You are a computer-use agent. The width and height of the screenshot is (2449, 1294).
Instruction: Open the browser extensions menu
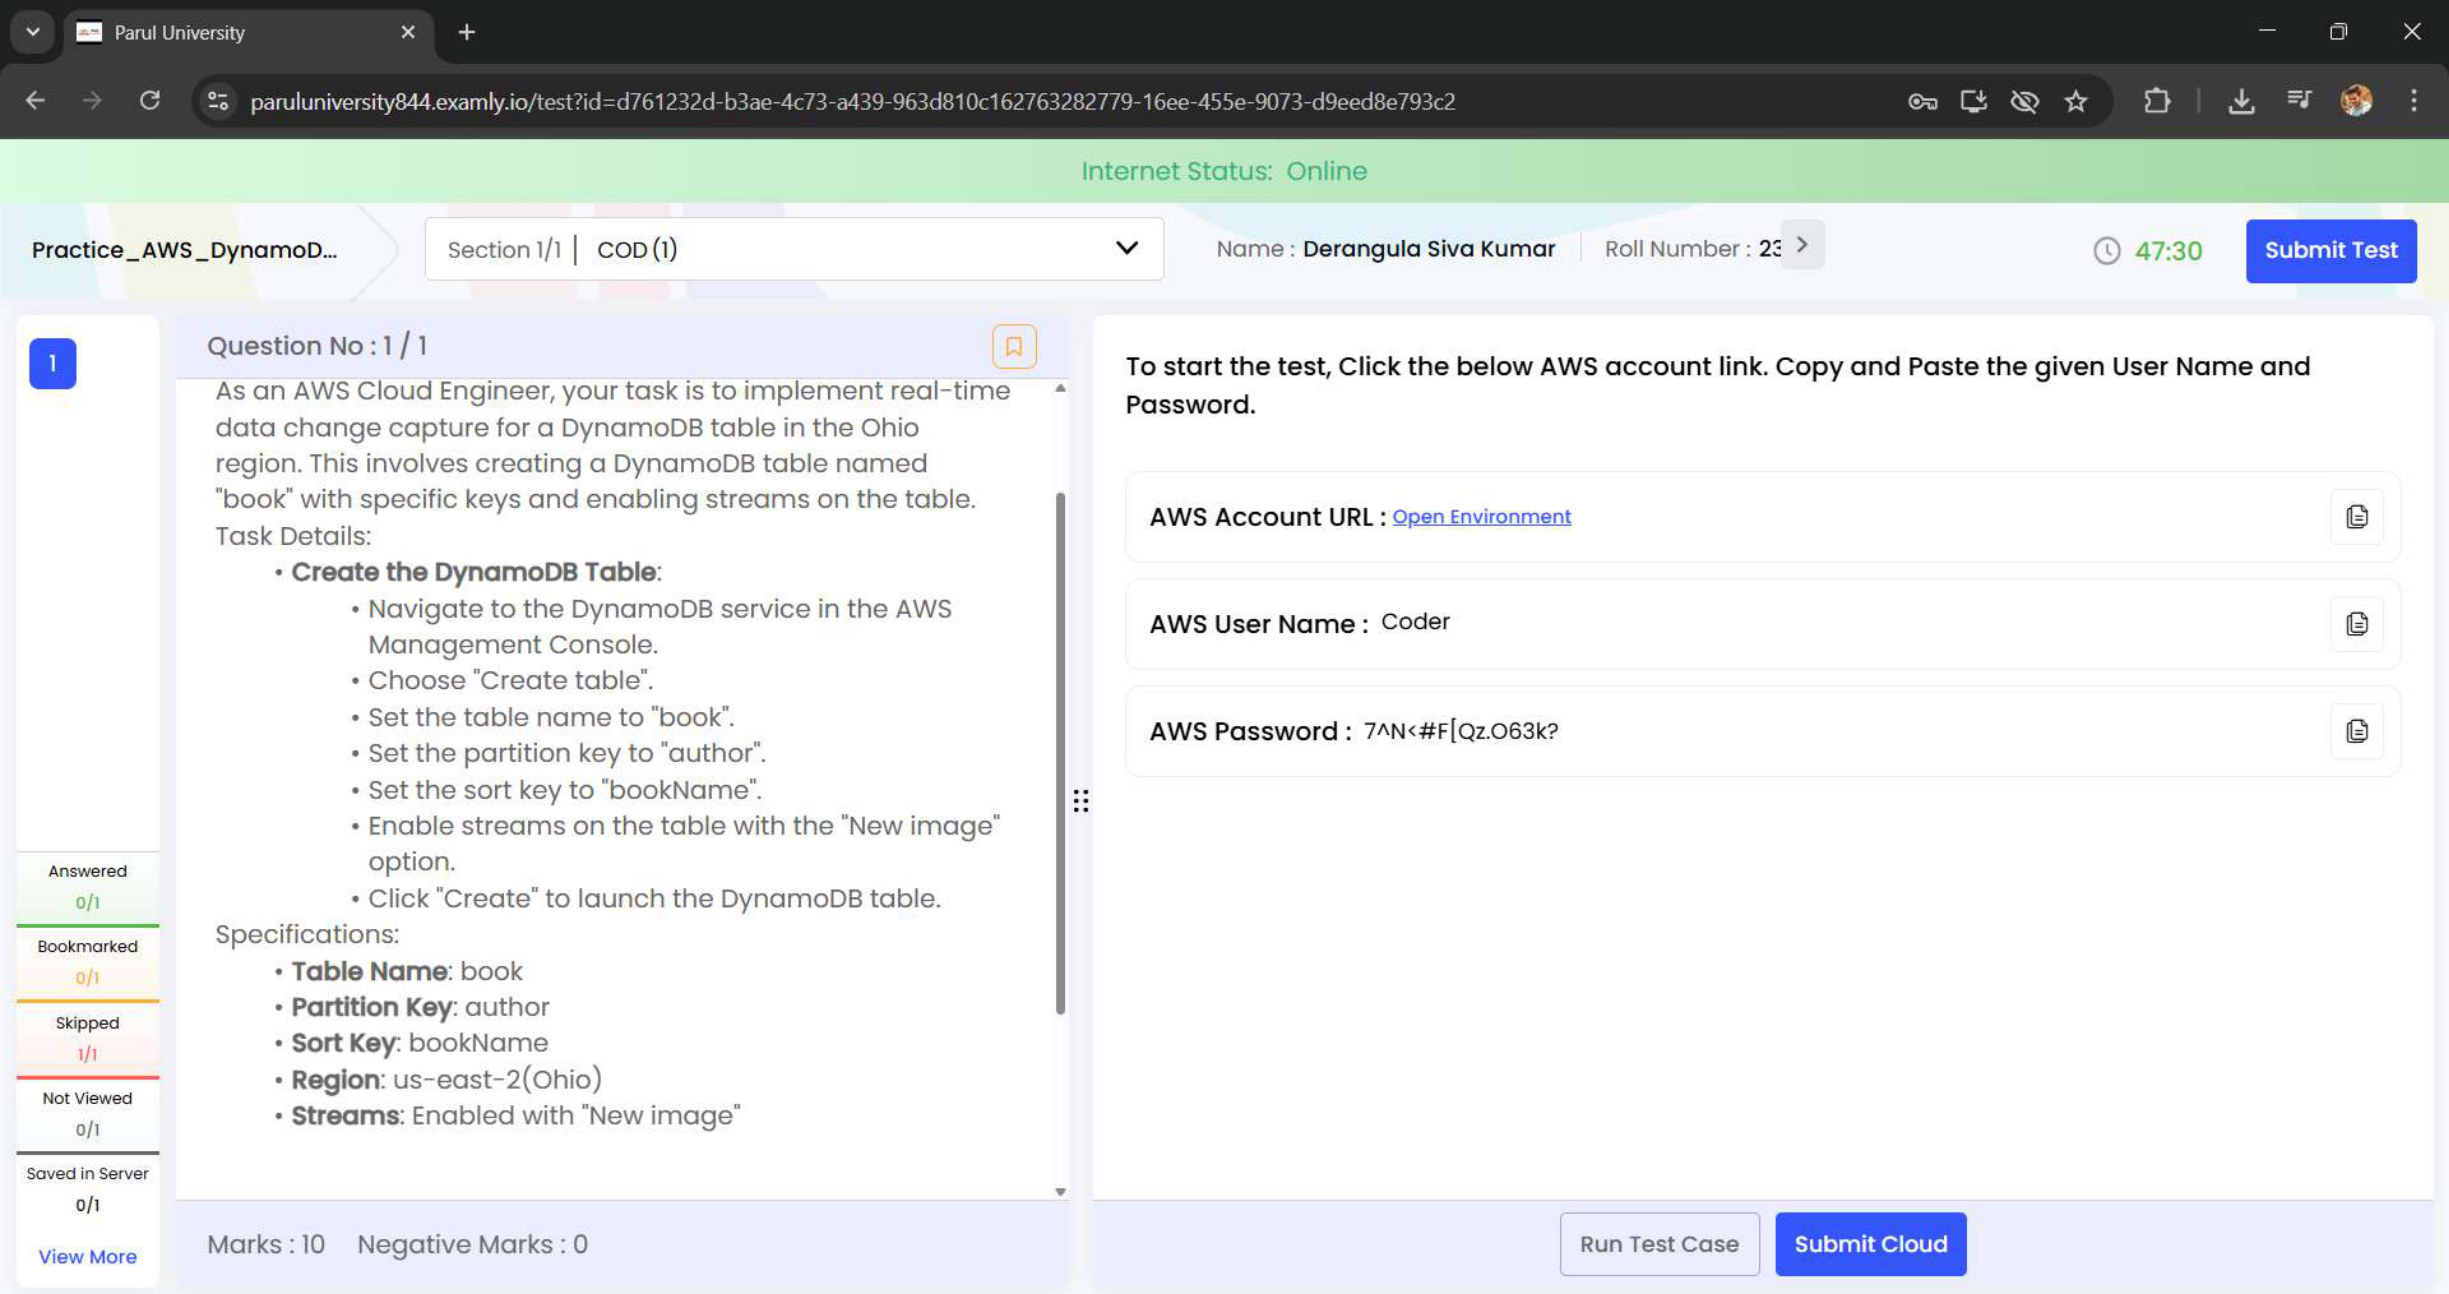point(2157,101)
